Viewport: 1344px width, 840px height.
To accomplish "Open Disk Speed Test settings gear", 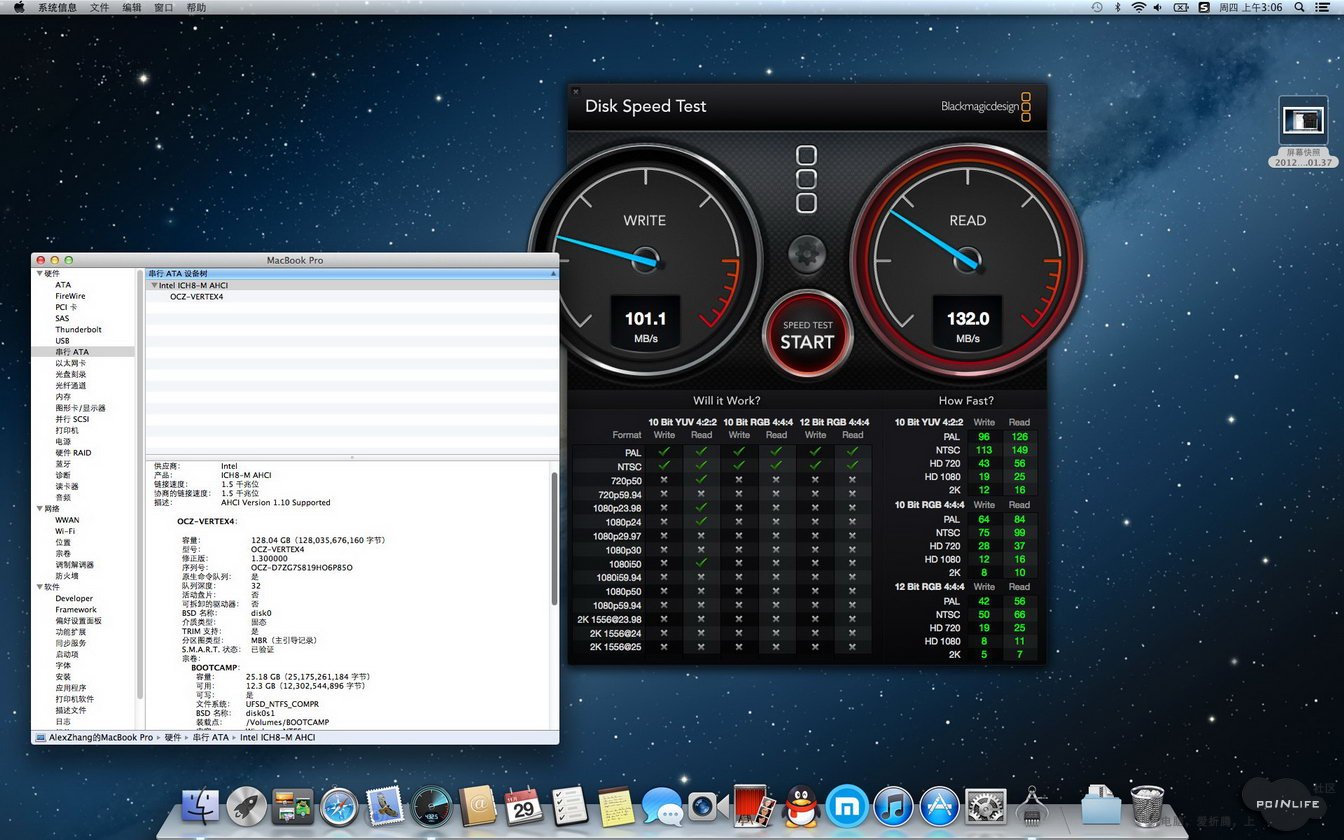I will (807, 254).
